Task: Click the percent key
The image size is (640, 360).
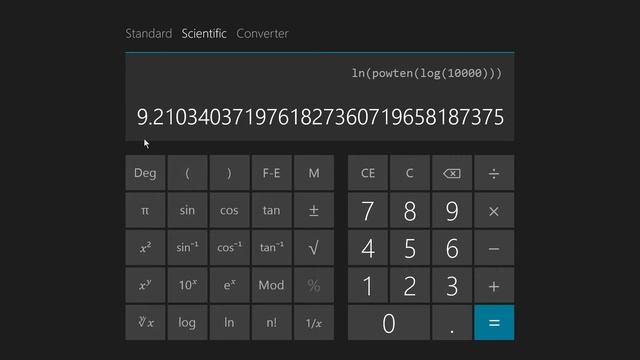Action: click(x=313, y=285)
